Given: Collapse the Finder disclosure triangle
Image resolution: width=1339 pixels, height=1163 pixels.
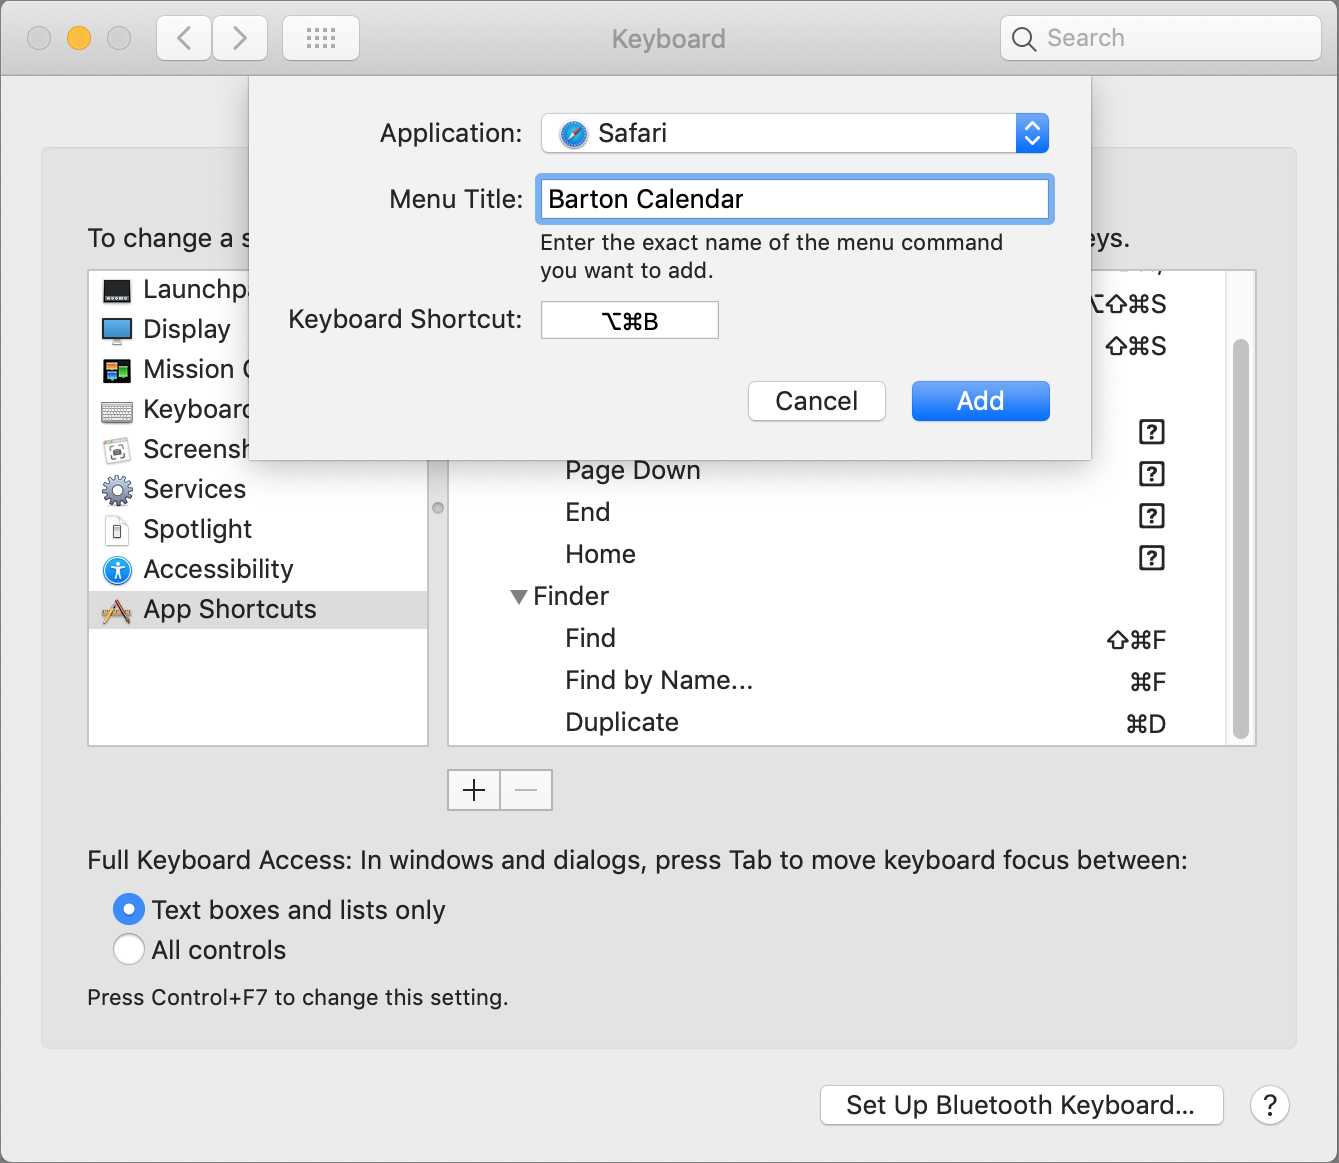Looking at the screenshot, I should [x=518, y=597].
